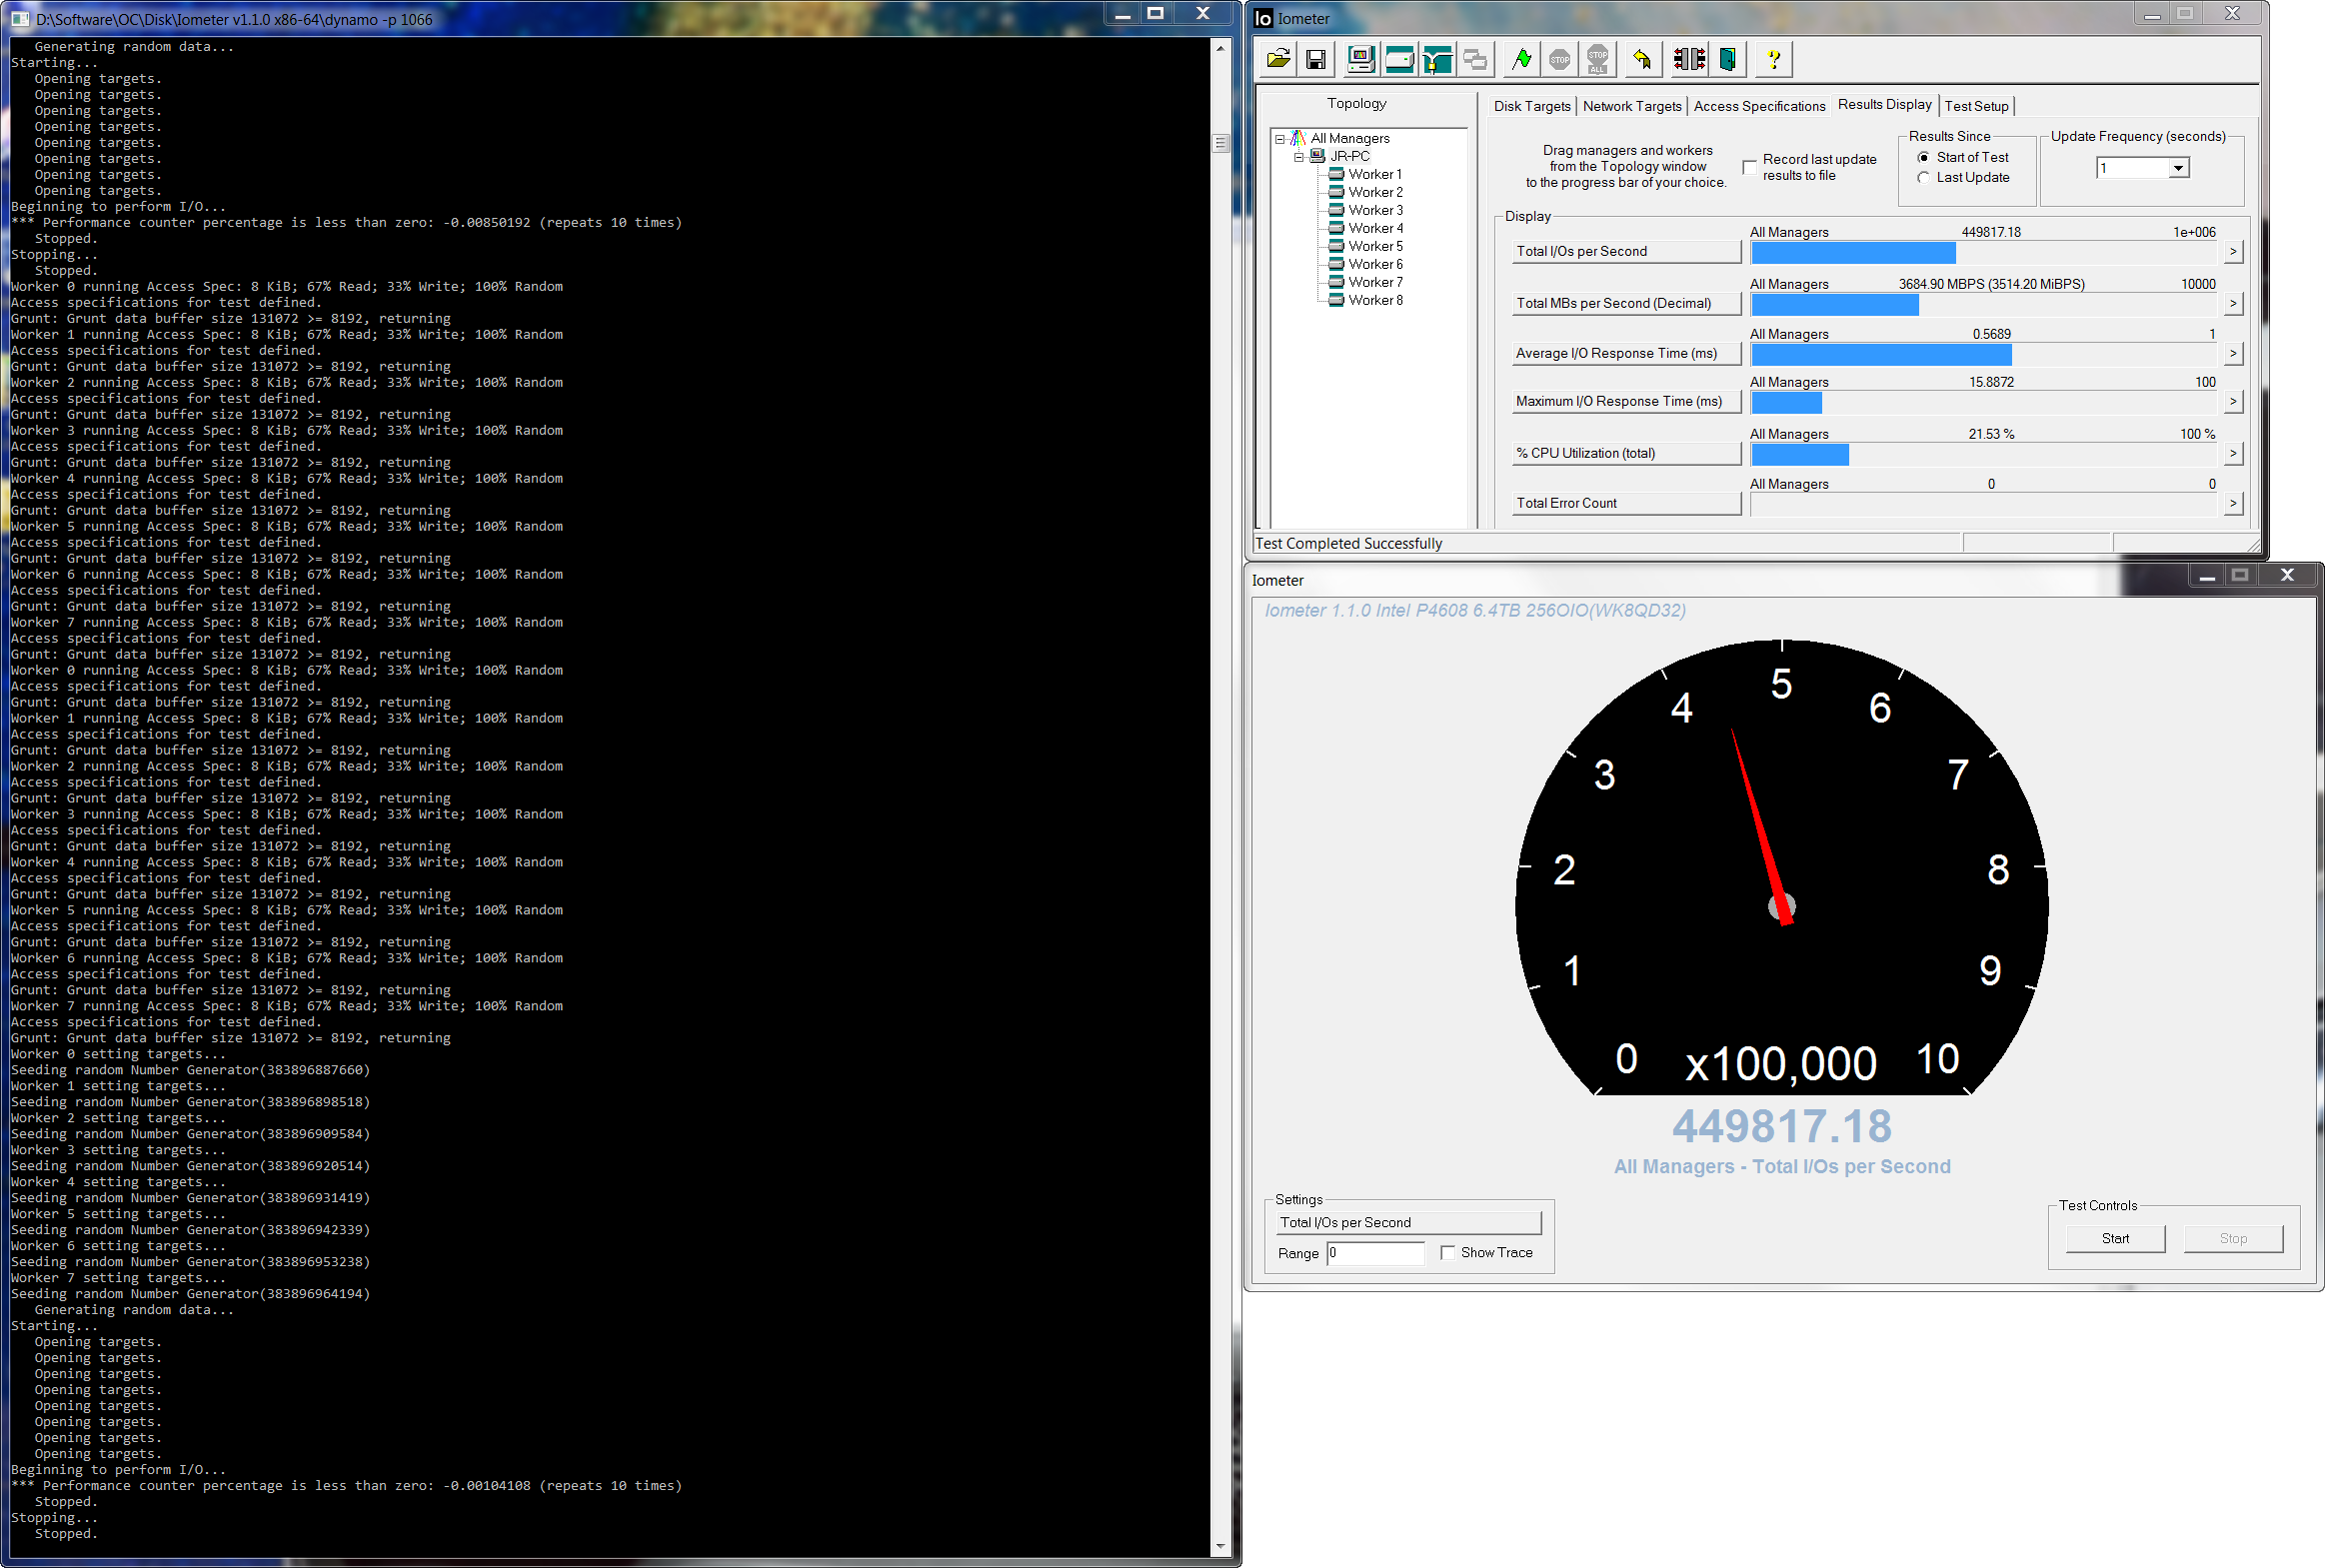The width and height of the screenshot is (2325, 1568).
Task: Select the All Managers node icon
Action: pyautogui.click(x=1298, y=138)
